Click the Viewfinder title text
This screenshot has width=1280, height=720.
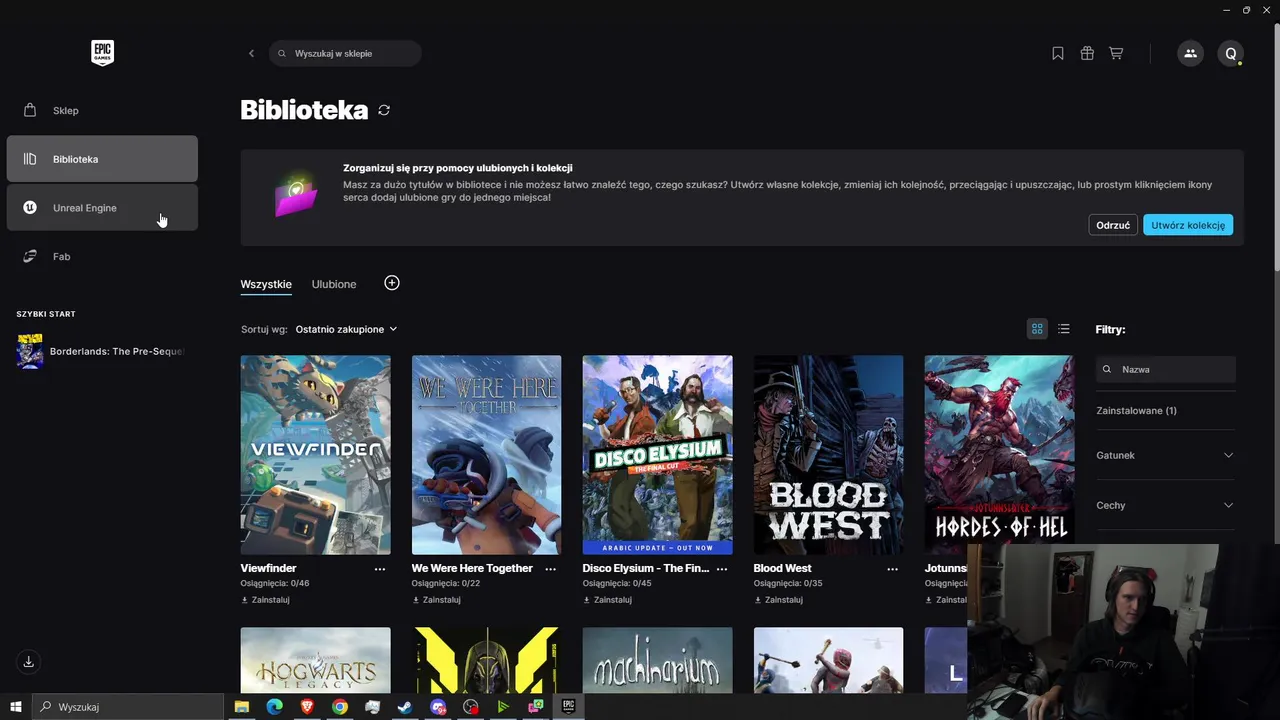click(x=269, y=568)
